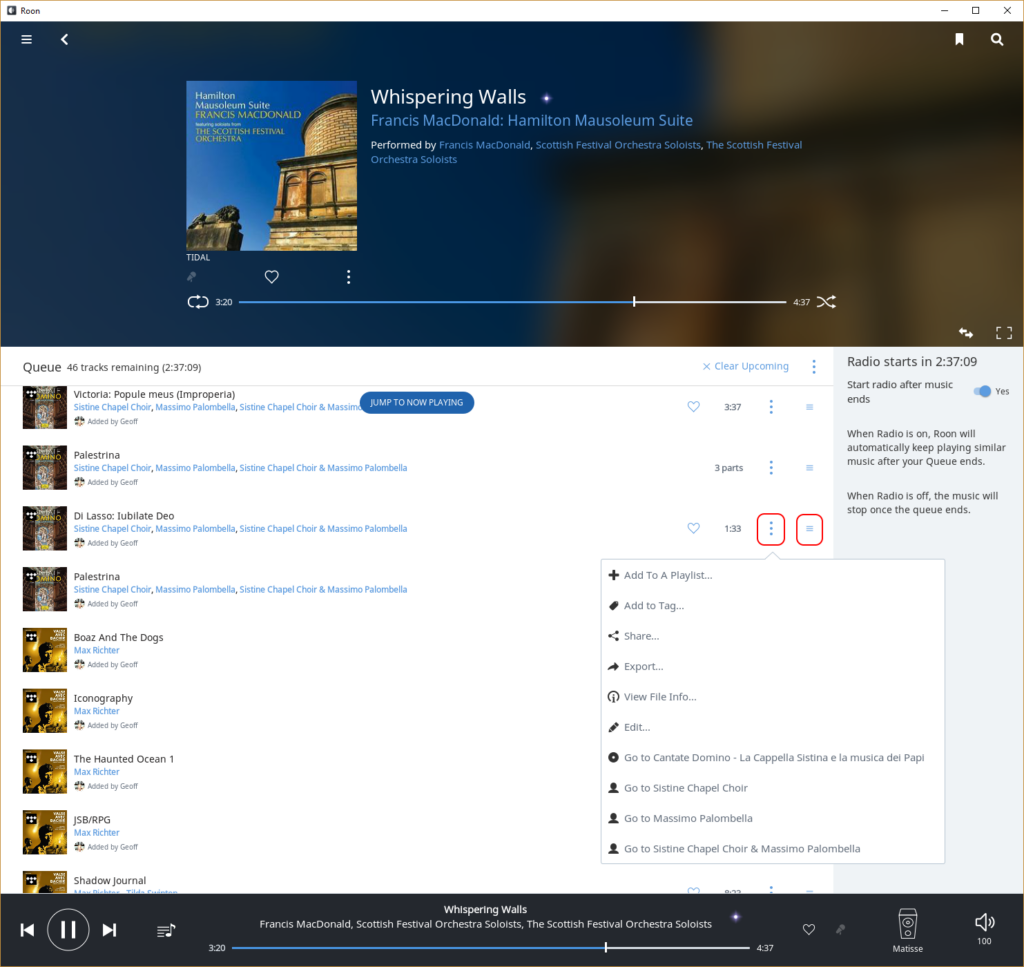
Task: Favorite Whispering Walls with the heart under the cover
Action: pos(272,277)
